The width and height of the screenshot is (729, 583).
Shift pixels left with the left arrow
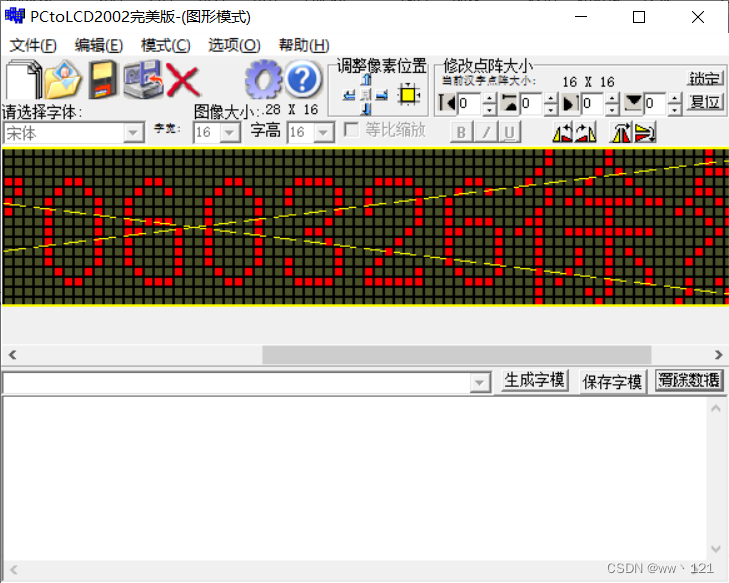click(x=349, y=95)
